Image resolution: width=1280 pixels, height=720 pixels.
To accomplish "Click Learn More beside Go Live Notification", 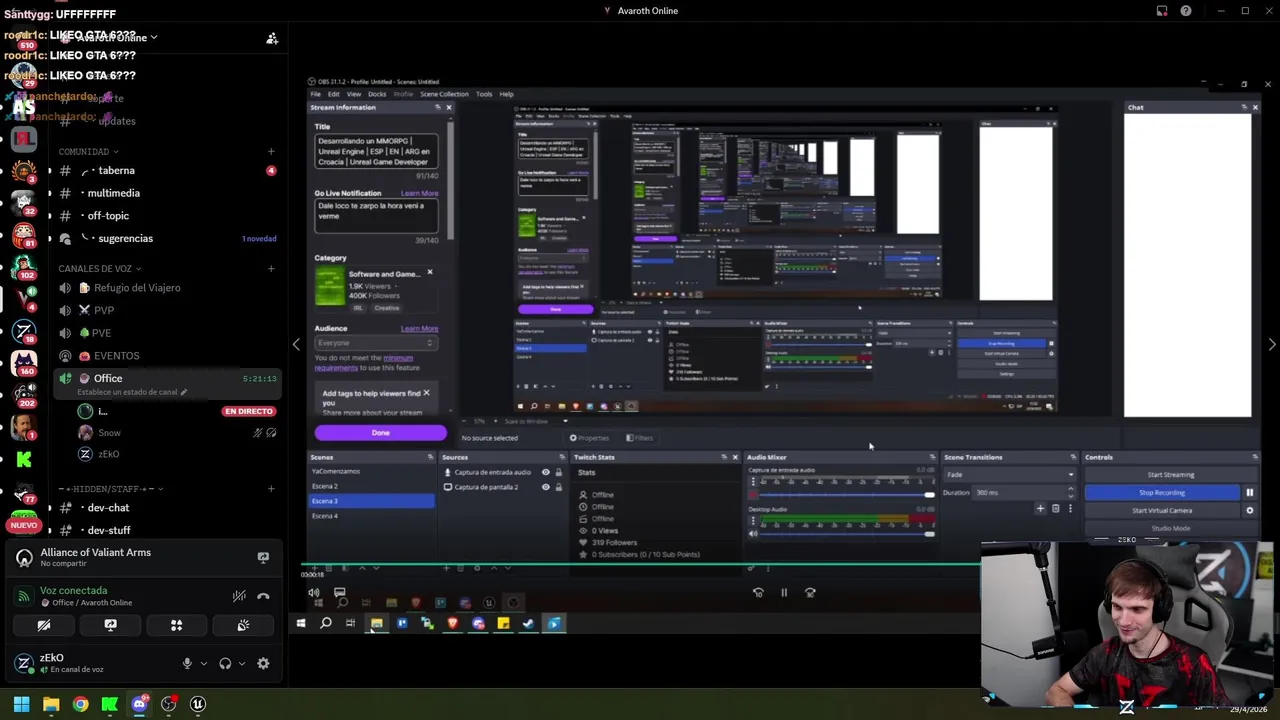I will tap(419, 193).
